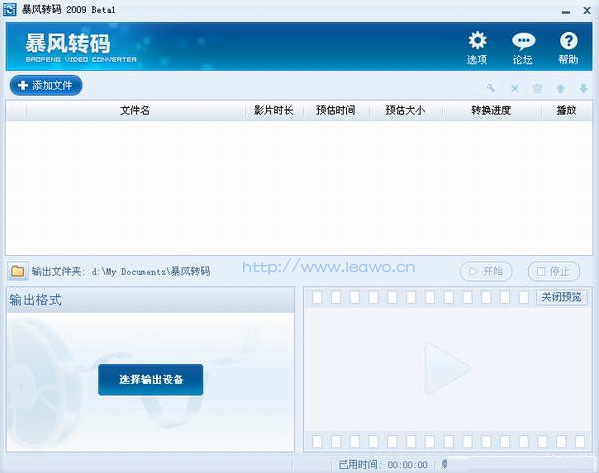
Task: Minimize the 暴风转码 window
Action: coord(566,12)
